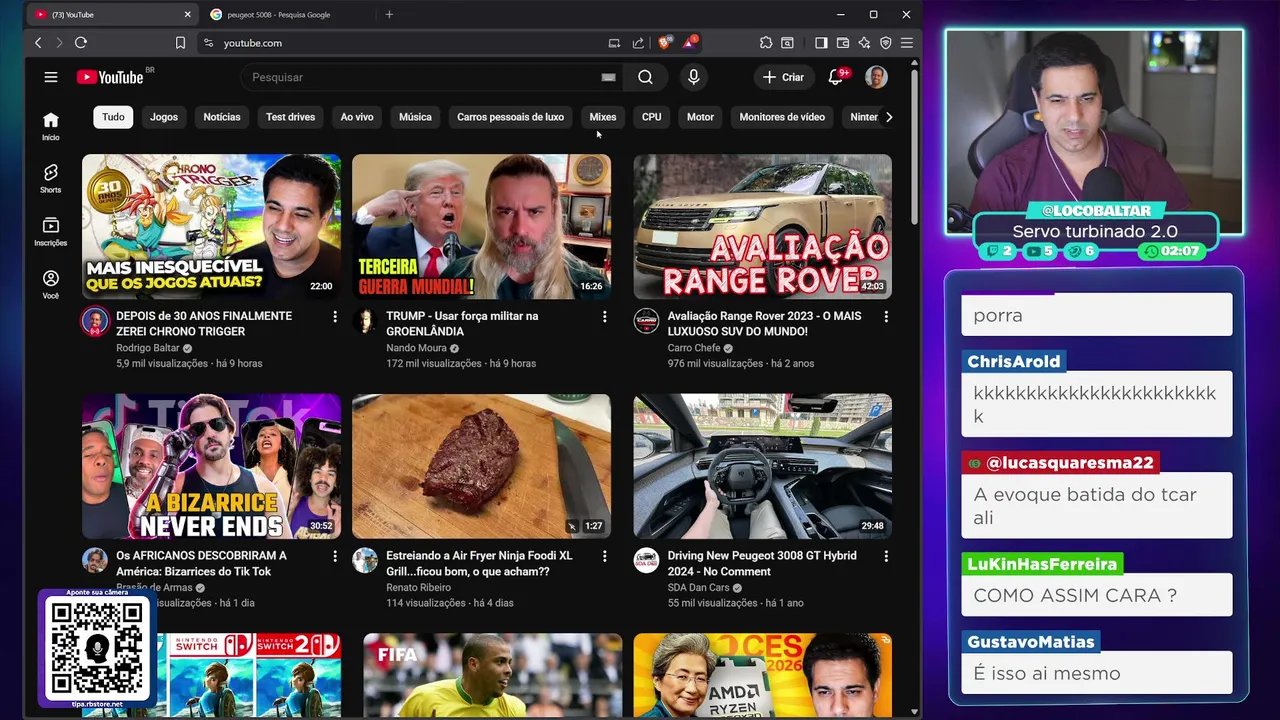Show more filter chips with right arrow
Image resolution: width=1280 pixels, height=720 pixels.
(x=889, y=117)
